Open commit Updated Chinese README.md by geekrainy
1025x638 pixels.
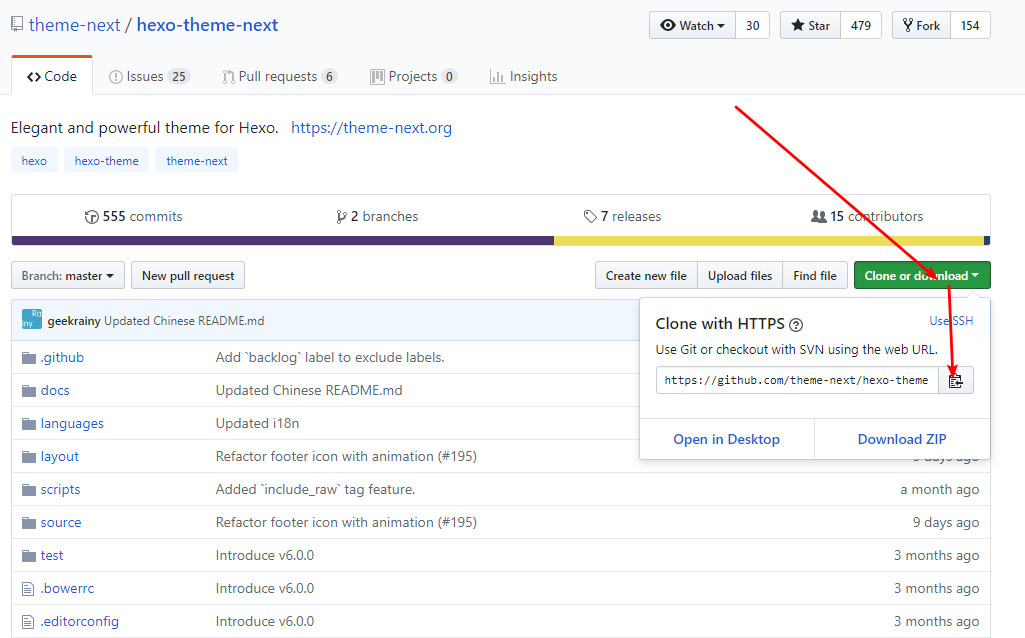pos(184,321)
